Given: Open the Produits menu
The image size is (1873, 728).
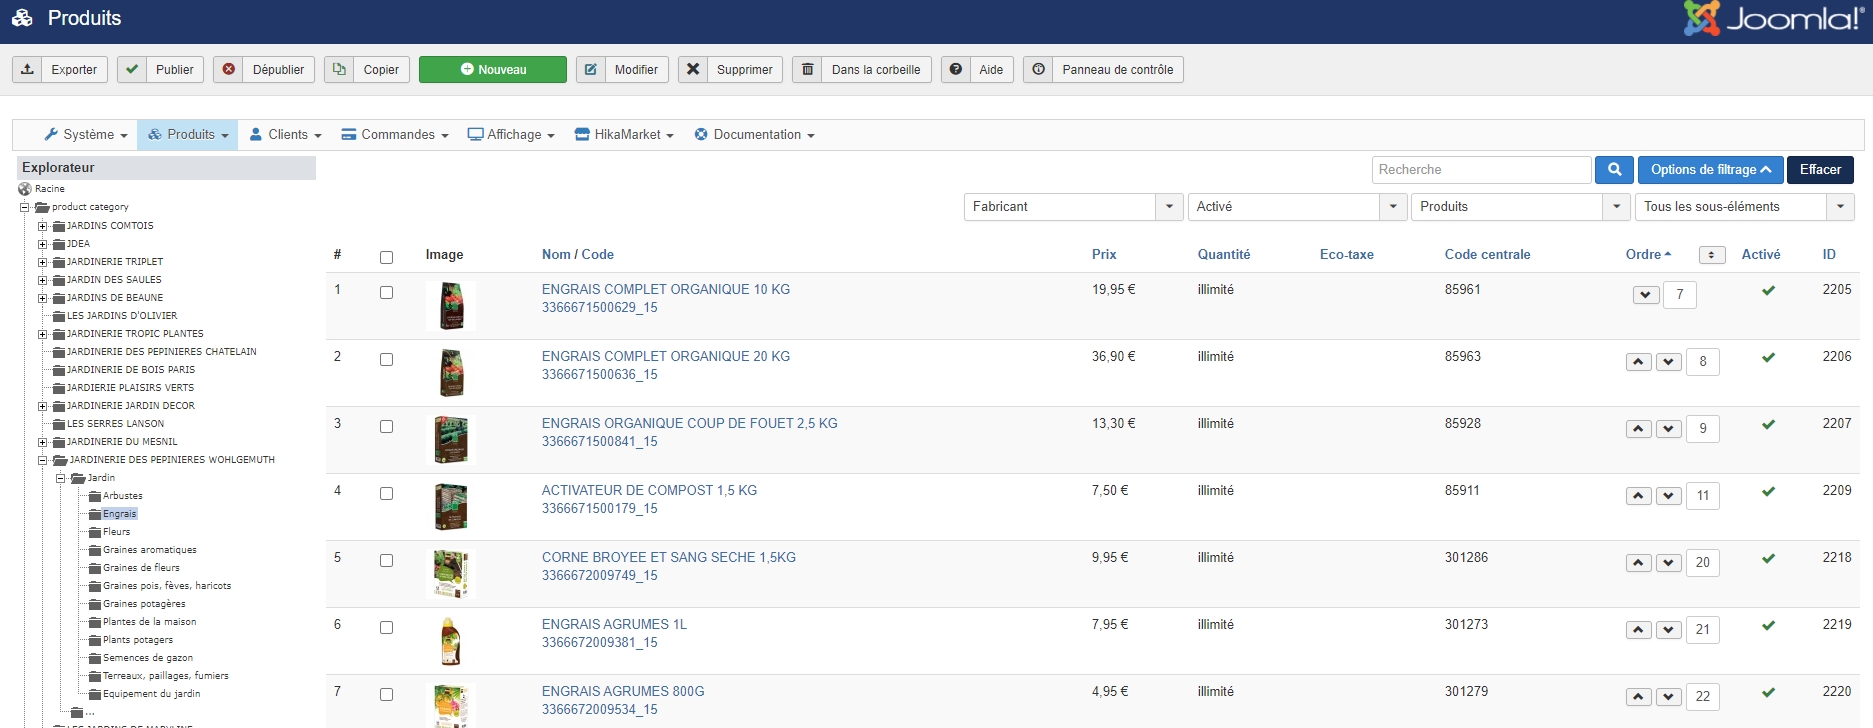Looking at the screenshot, I should tap(188, 135).
